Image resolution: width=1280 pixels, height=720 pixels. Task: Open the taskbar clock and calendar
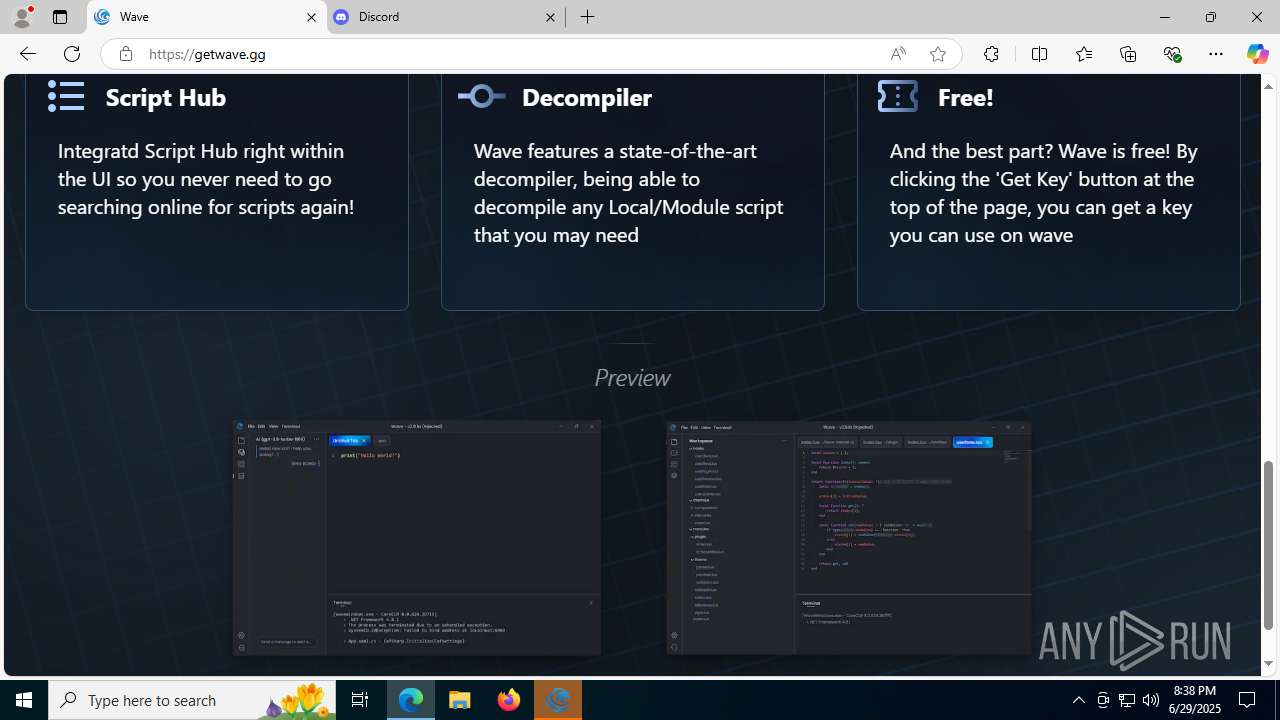pos(1195,700)
